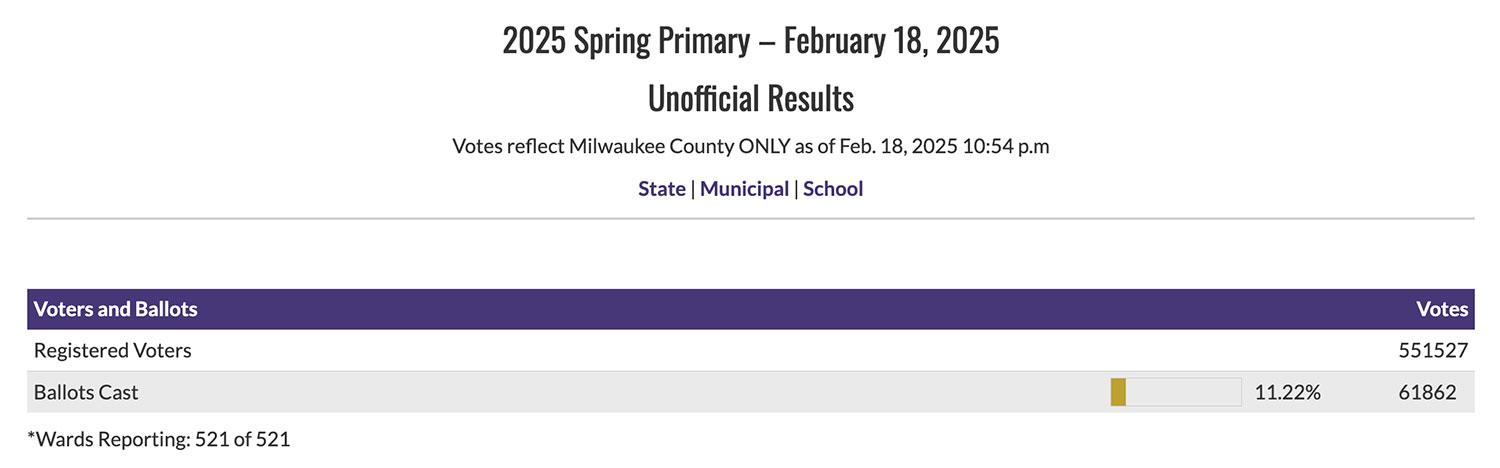The width and height of the screenshot is (1500, 468).
Task: Click the gold filled portion of turnout bar
Action: pyautogui.click(x=1118, y=392)
